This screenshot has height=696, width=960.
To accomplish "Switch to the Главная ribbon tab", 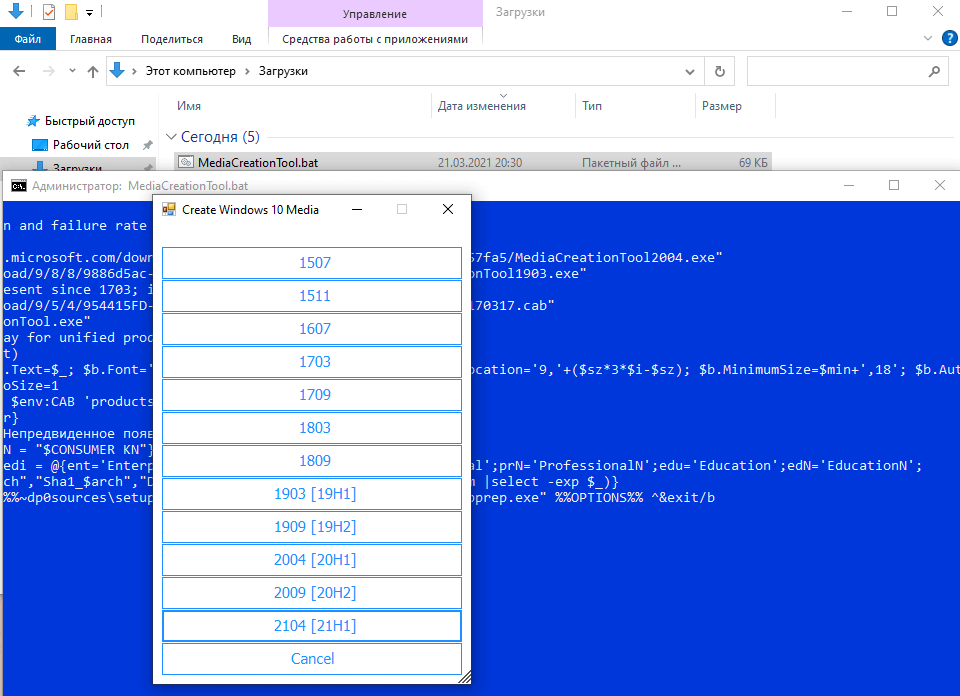I will coord(91,39).
